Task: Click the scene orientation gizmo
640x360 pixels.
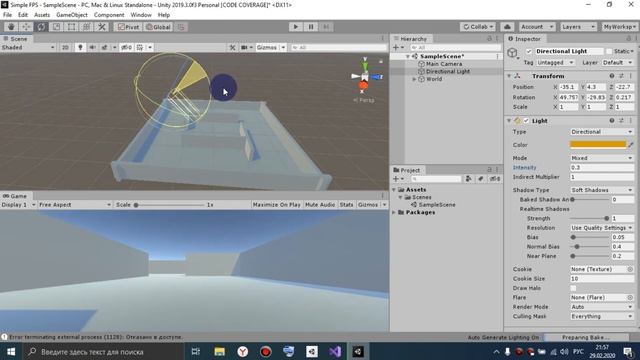Action: point(364,76)
